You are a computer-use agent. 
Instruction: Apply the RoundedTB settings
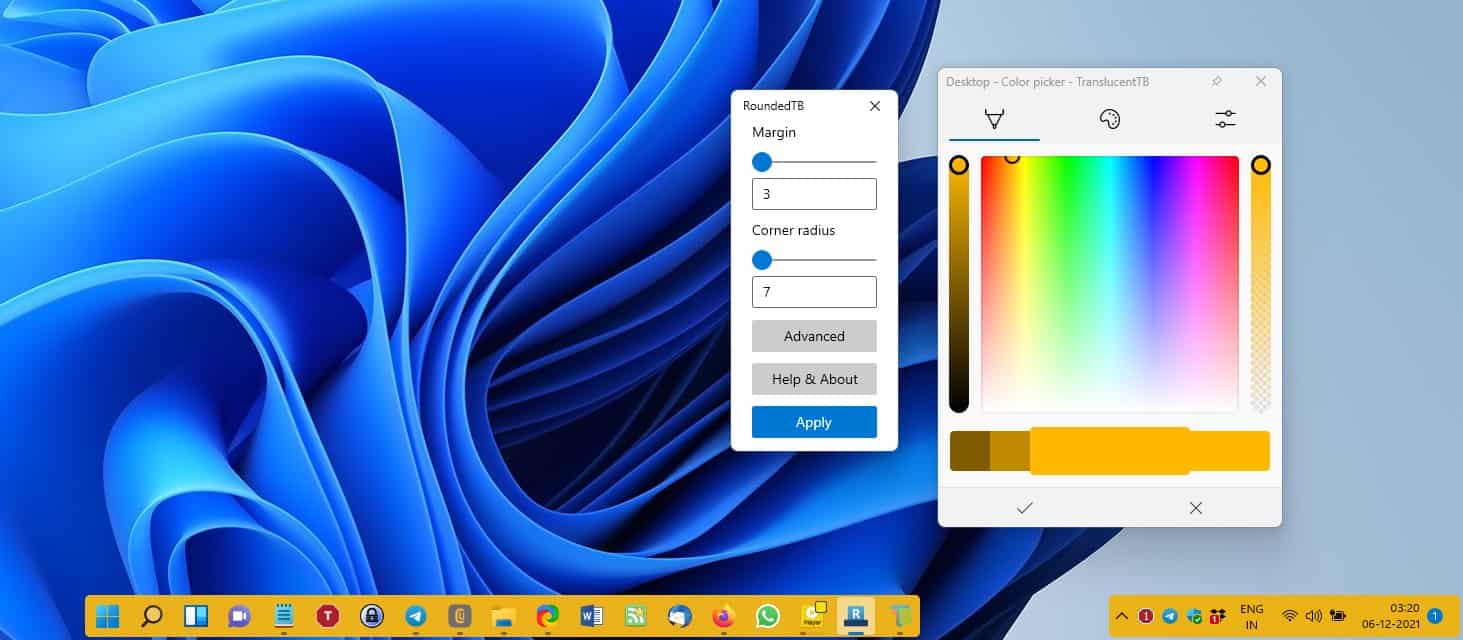click(814, 422)
